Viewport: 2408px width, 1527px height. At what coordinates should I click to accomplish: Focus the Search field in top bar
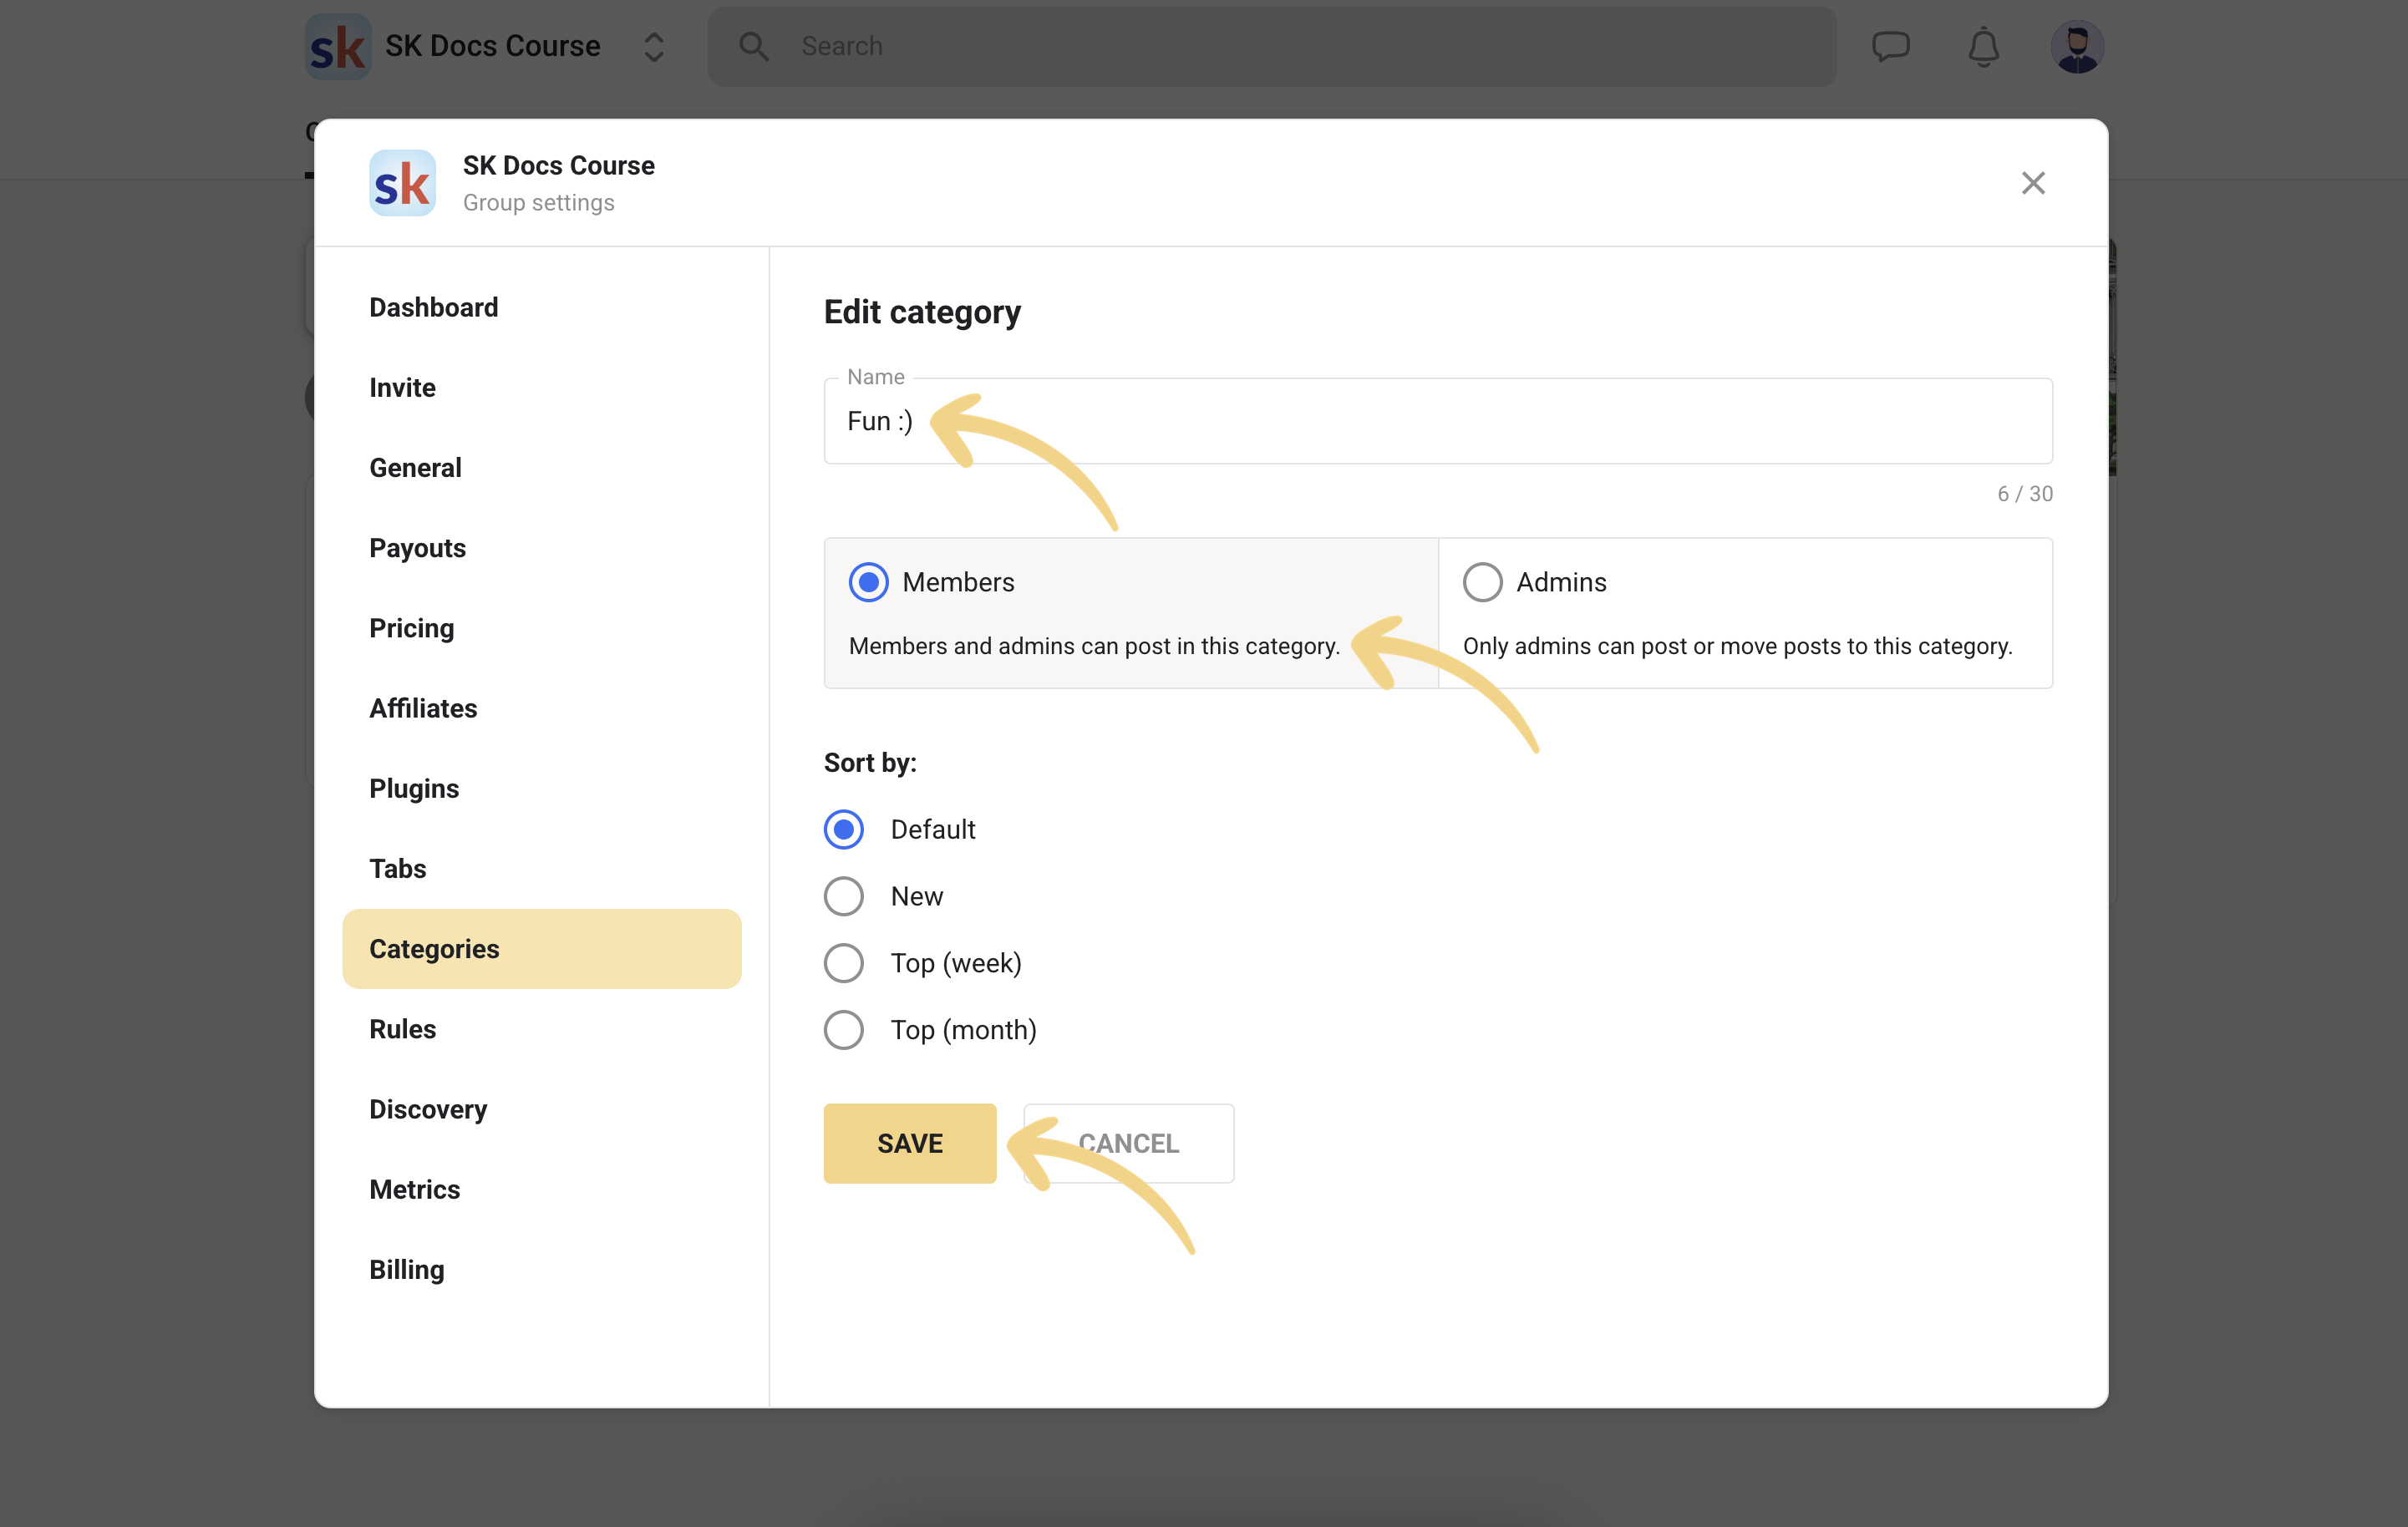tap(1272, 46)
